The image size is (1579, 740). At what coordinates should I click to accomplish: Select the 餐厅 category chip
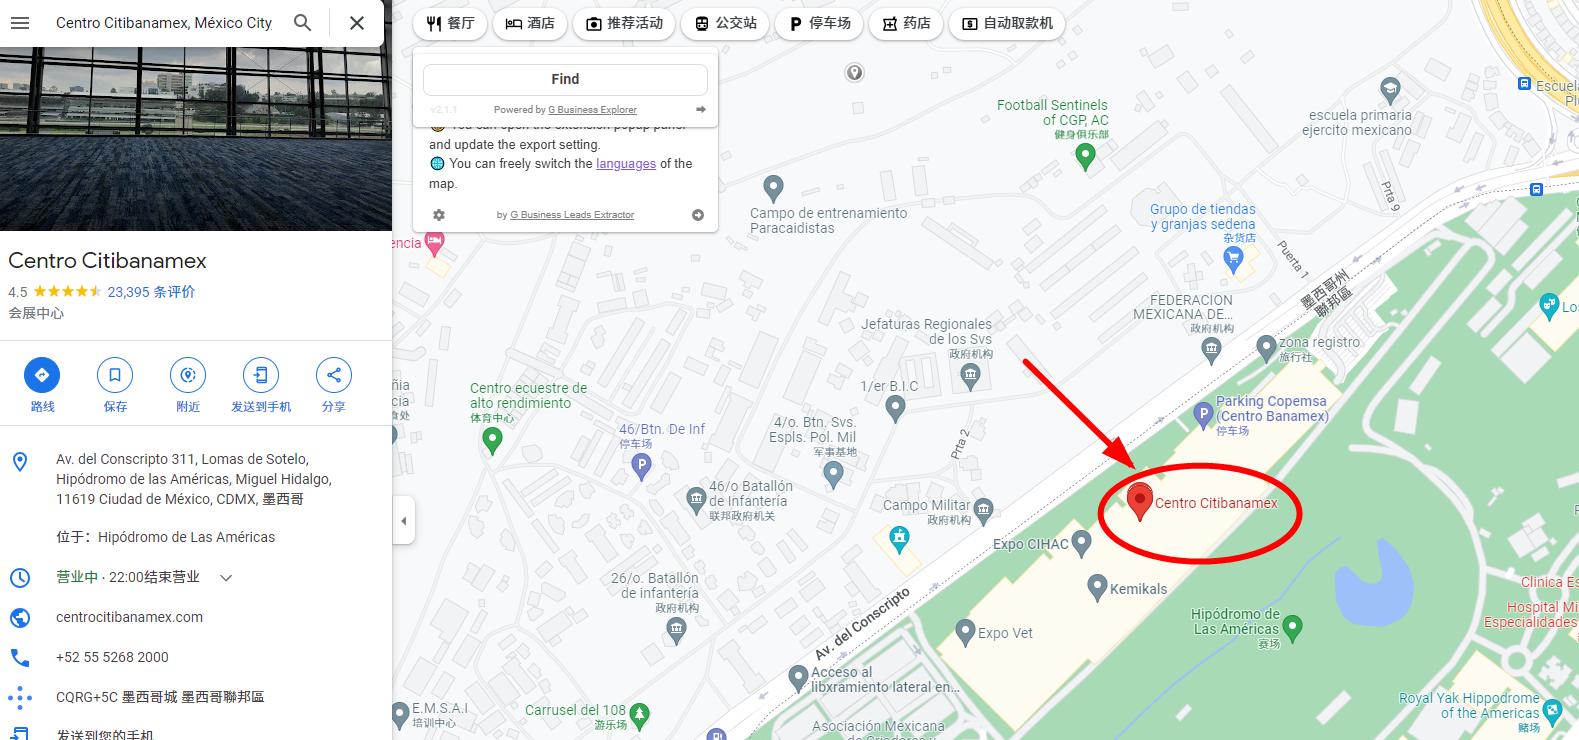tap(450, 23)
